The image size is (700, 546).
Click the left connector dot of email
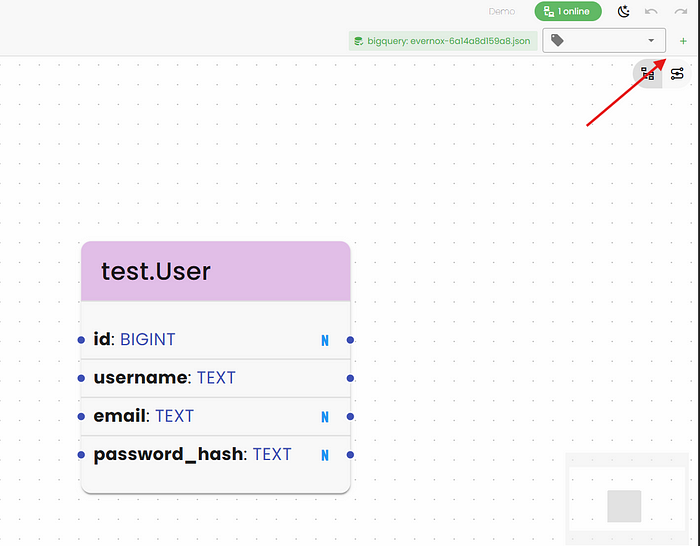coord(81,417)
